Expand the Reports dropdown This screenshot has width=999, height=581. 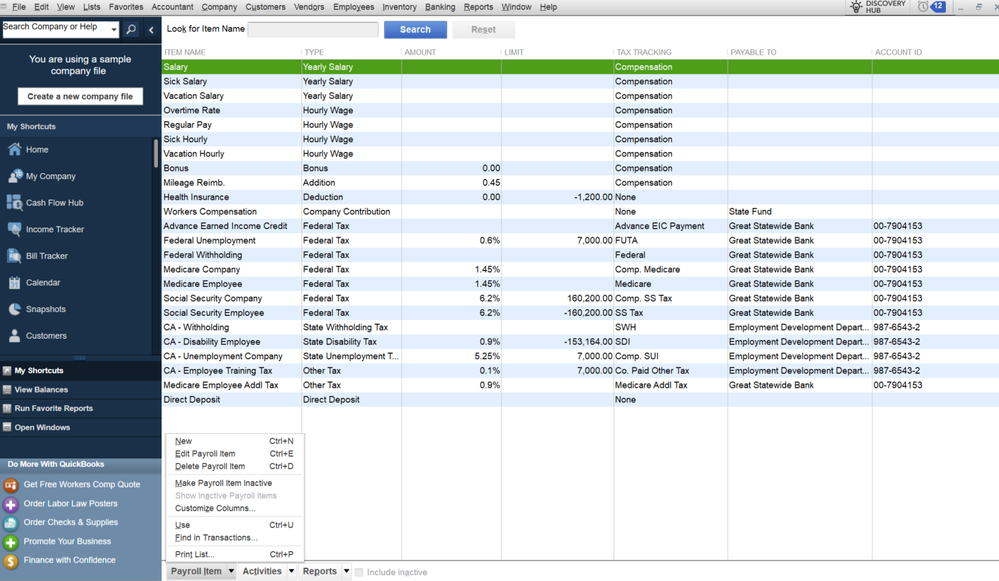point(320,571)
